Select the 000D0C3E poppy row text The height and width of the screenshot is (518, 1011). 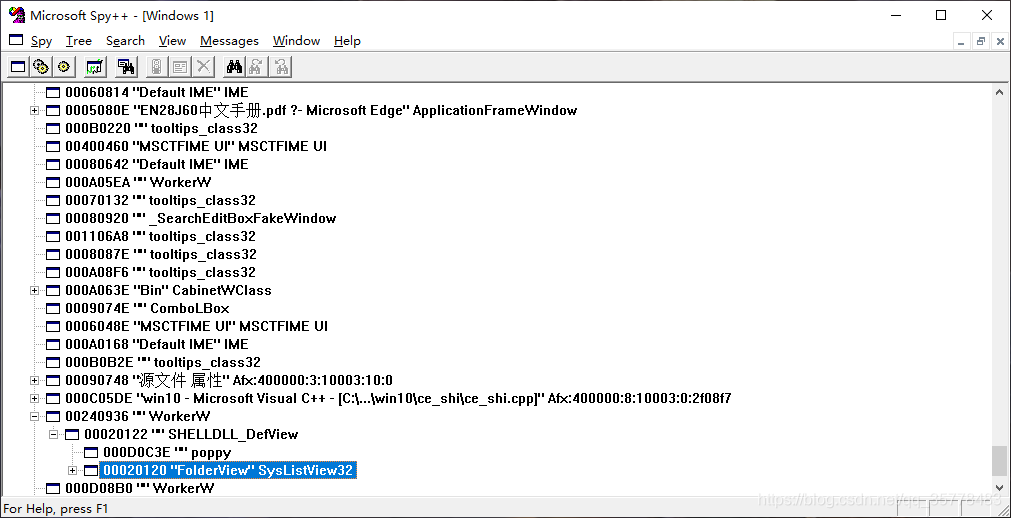(167, 452)
